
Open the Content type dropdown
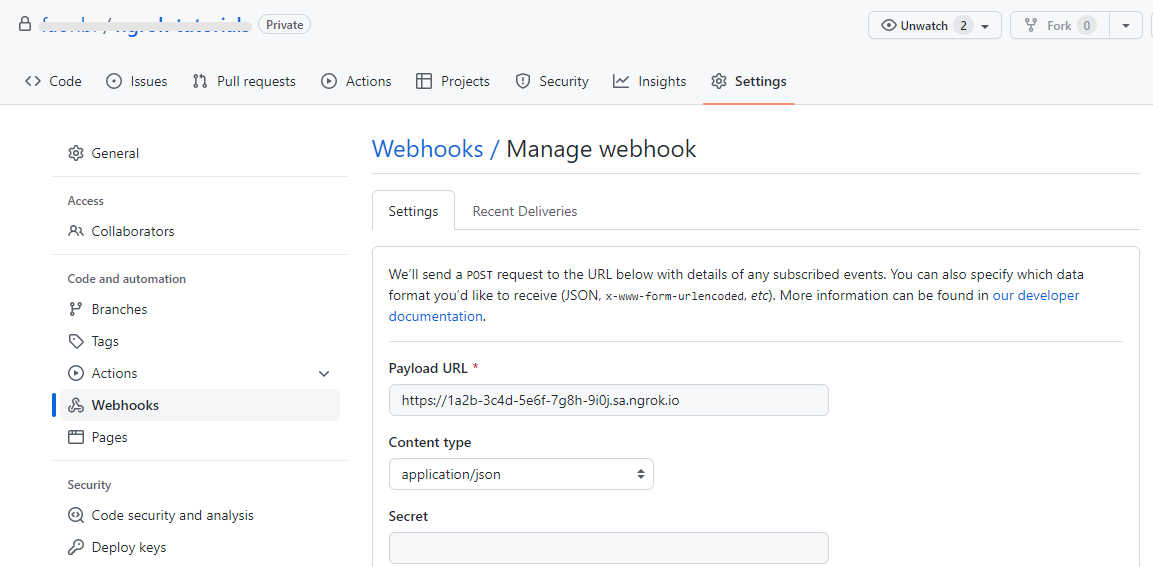pos(521,474)
